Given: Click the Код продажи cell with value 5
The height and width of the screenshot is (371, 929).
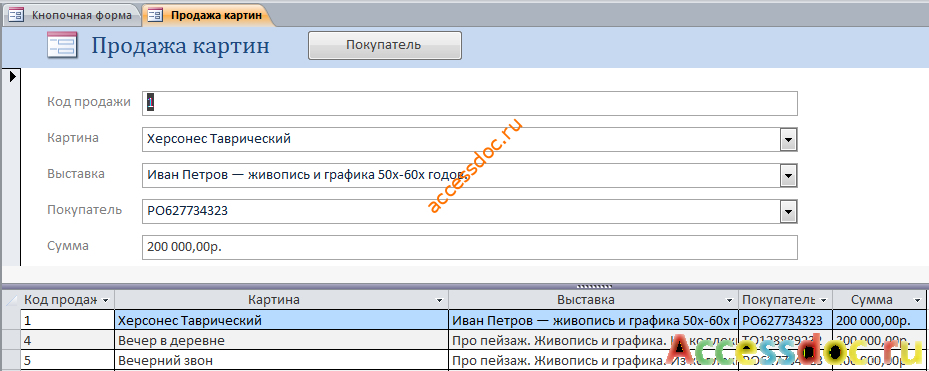Looking at the screenshot, I should (x=68, y=360).
